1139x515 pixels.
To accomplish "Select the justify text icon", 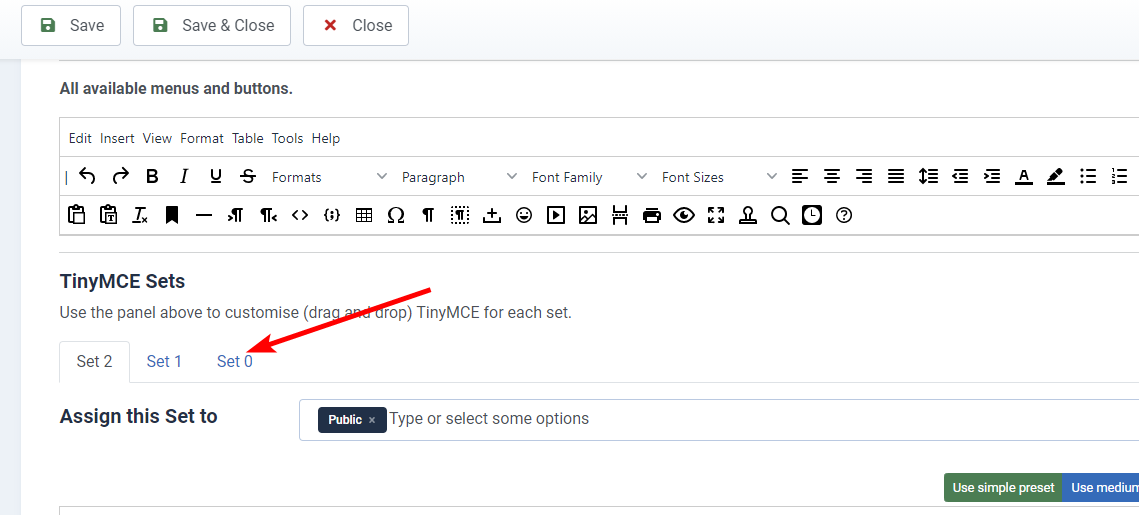I will [x=896, y=177].
